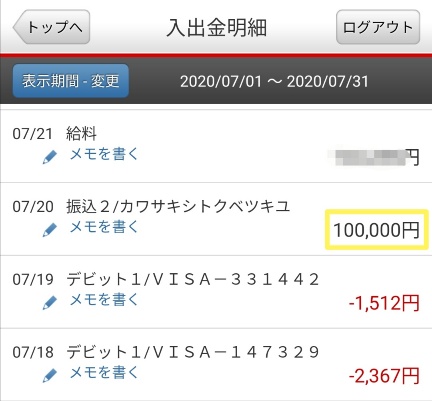
Task: Select the highlighted 100,000円 amount
Action: coord(376,230)
